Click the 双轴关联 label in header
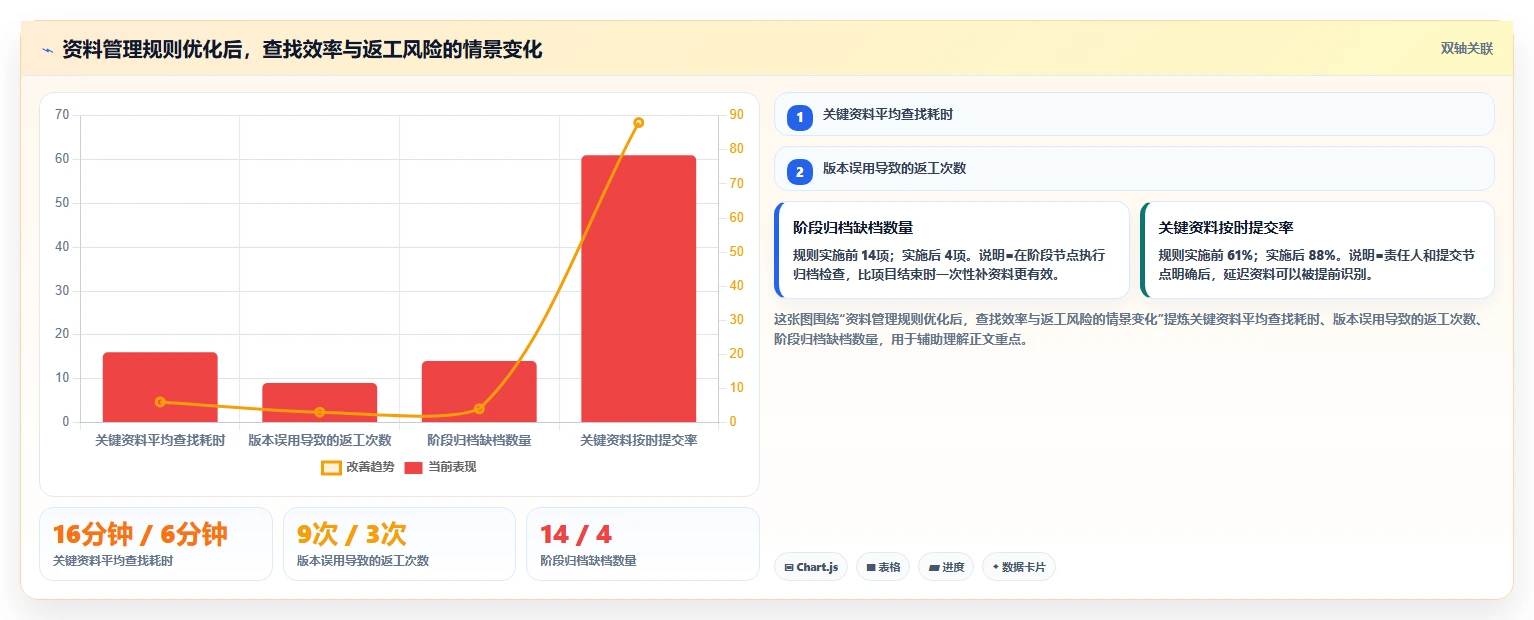The width and height of the screenshot is (1534, 620). (1466, 49)
